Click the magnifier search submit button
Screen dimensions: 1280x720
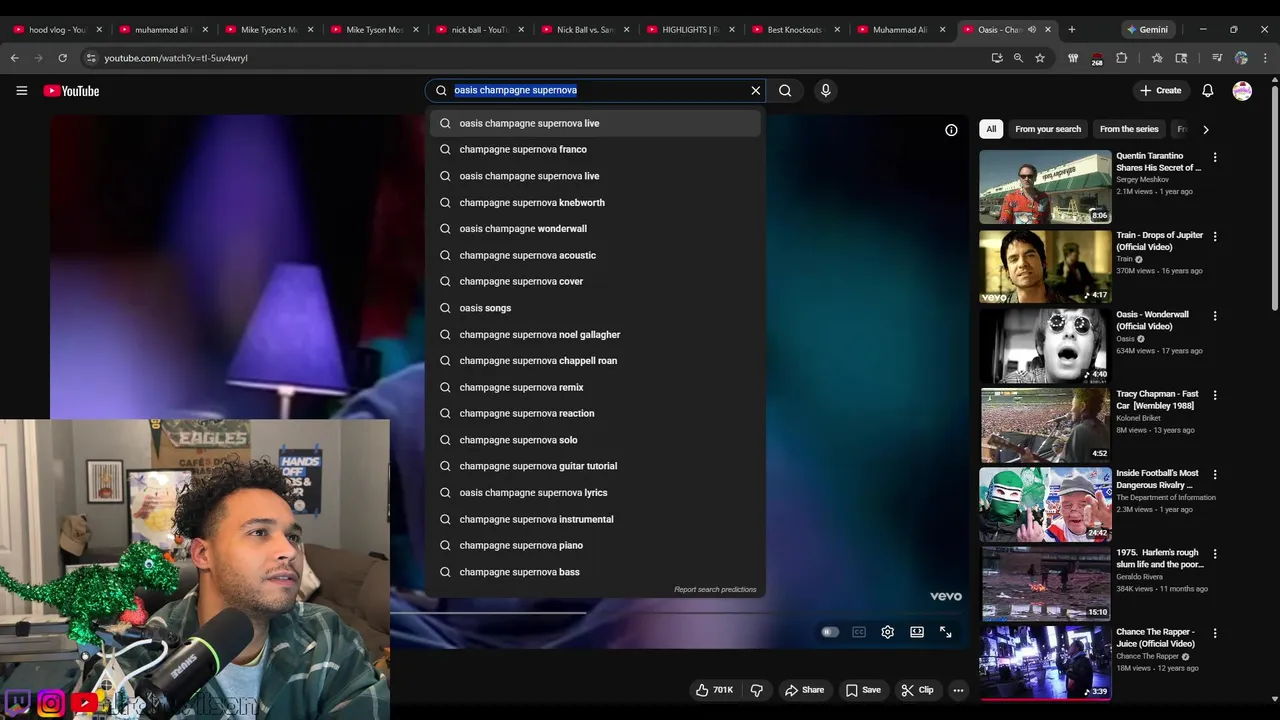point(785,90)
